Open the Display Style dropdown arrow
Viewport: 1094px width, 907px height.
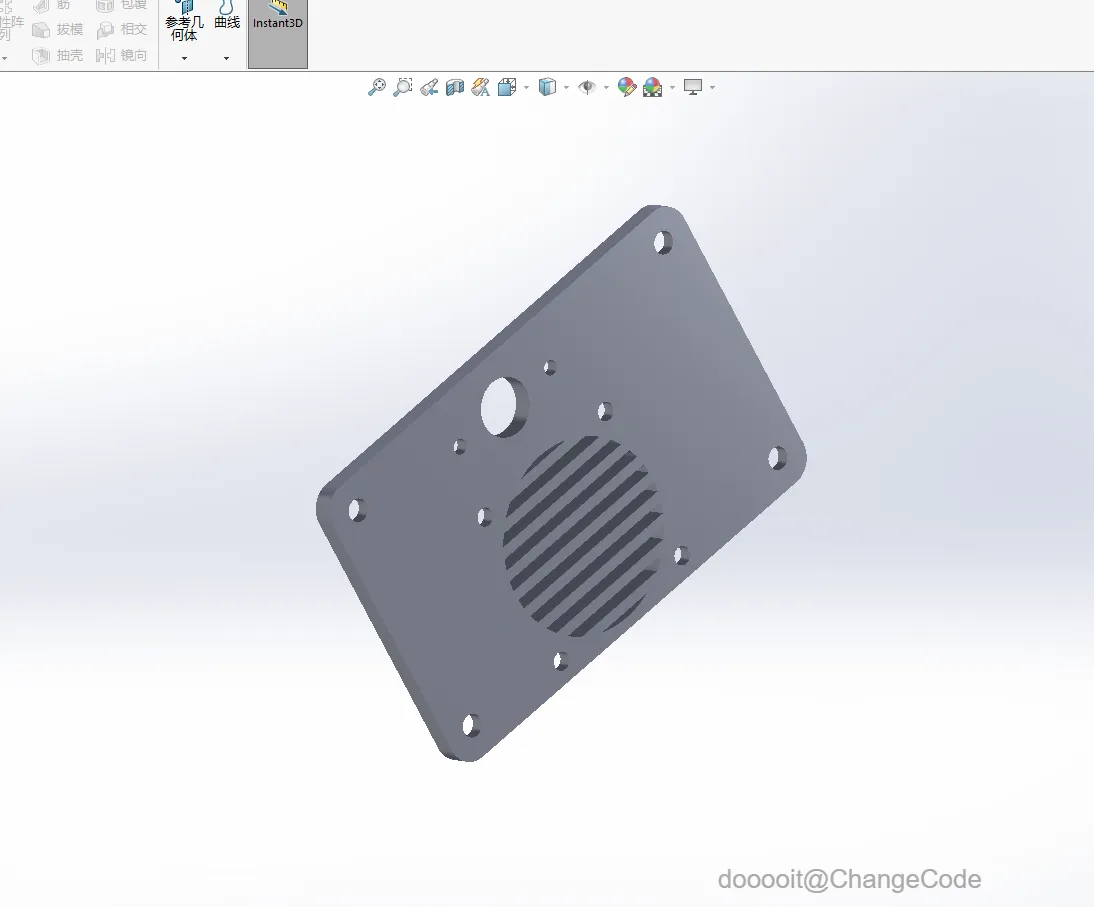(x=566, y=88)
